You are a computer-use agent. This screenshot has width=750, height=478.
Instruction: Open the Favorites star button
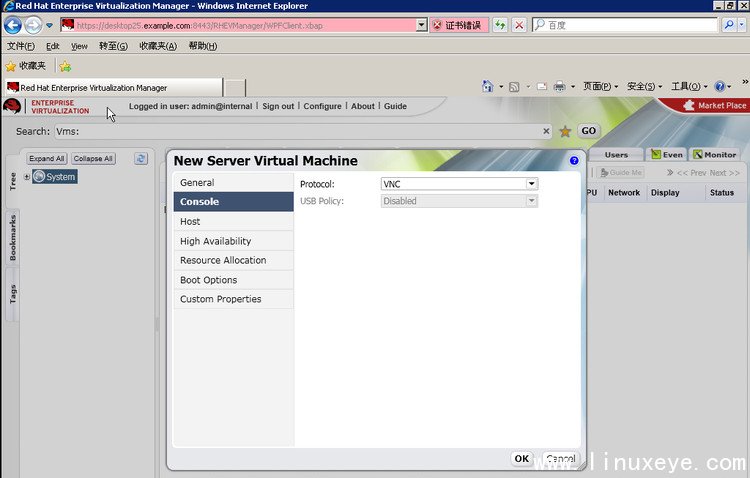(x=26, y=66)
